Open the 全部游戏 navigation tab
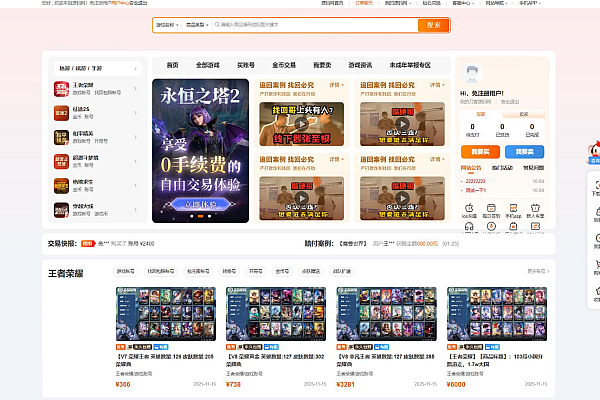 [207, 65]
